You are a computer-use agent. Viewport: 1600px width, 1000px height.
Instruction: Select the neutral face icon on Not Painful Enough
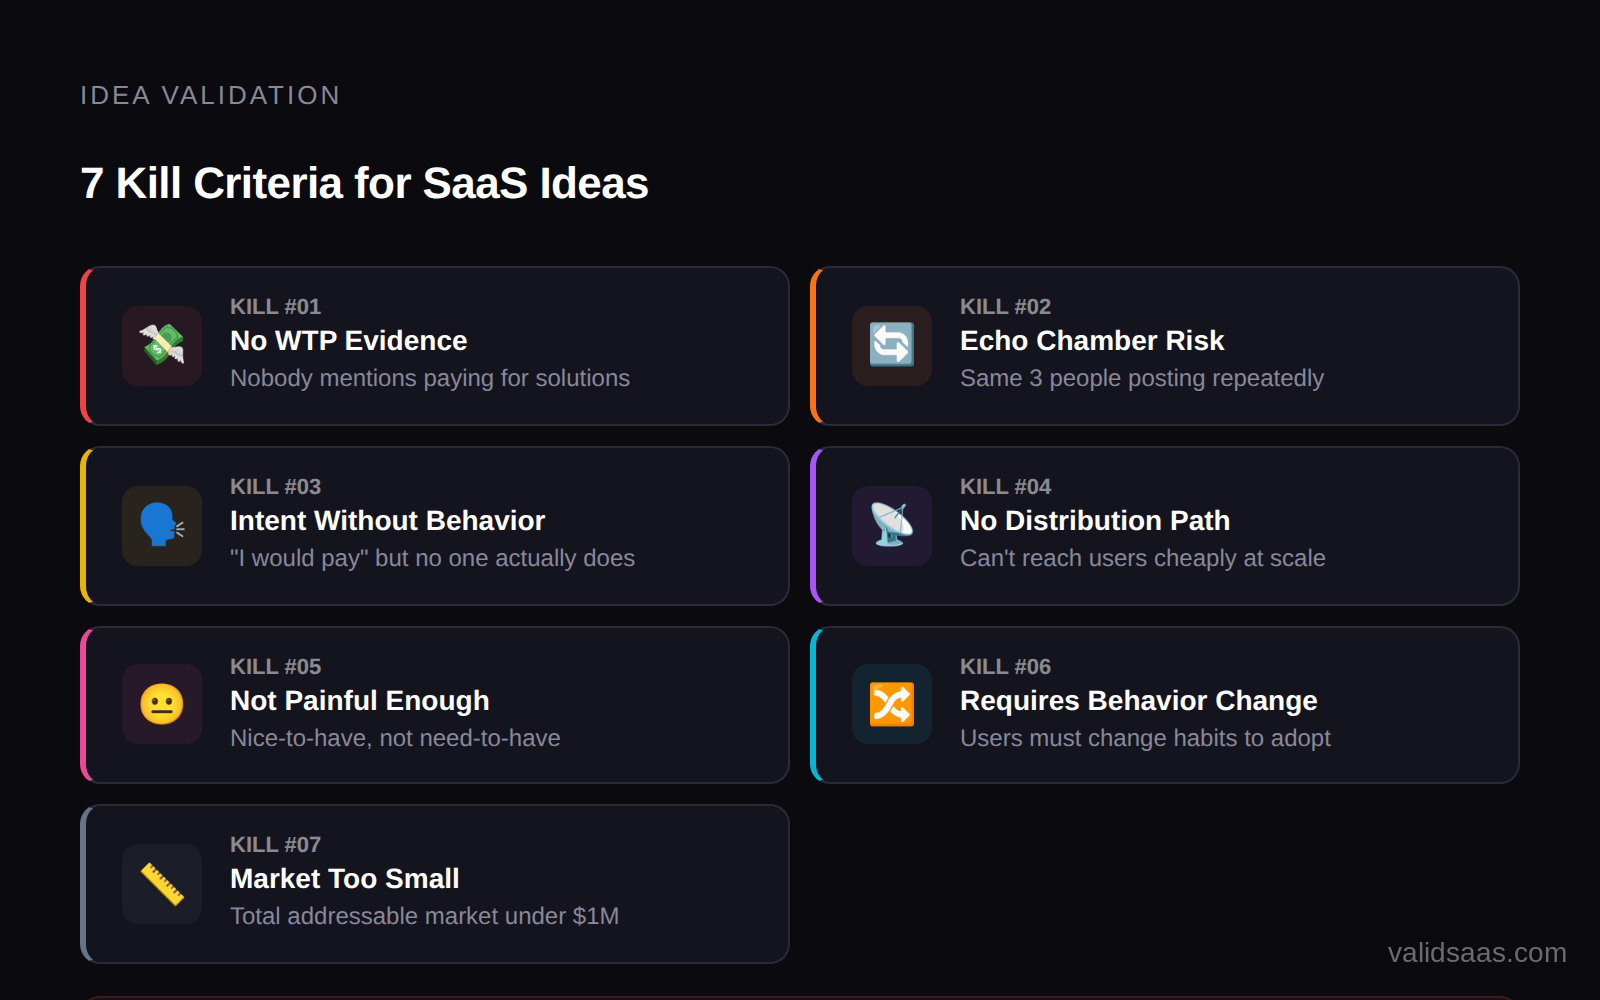161,704
